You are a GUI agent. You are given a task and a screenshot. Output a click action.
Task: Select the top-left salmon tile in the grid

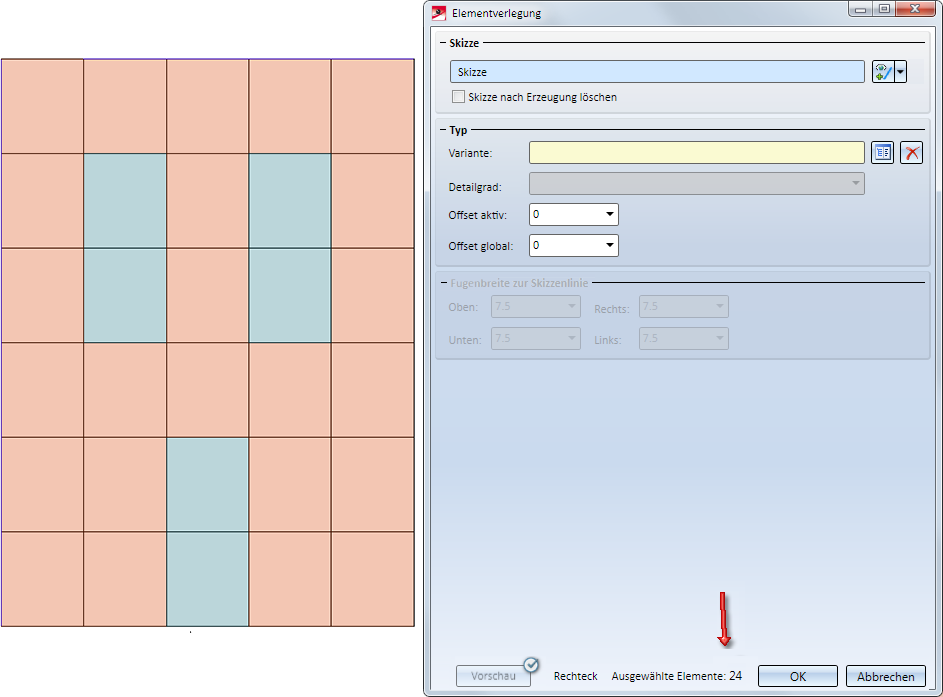click(x=42, y=106)
